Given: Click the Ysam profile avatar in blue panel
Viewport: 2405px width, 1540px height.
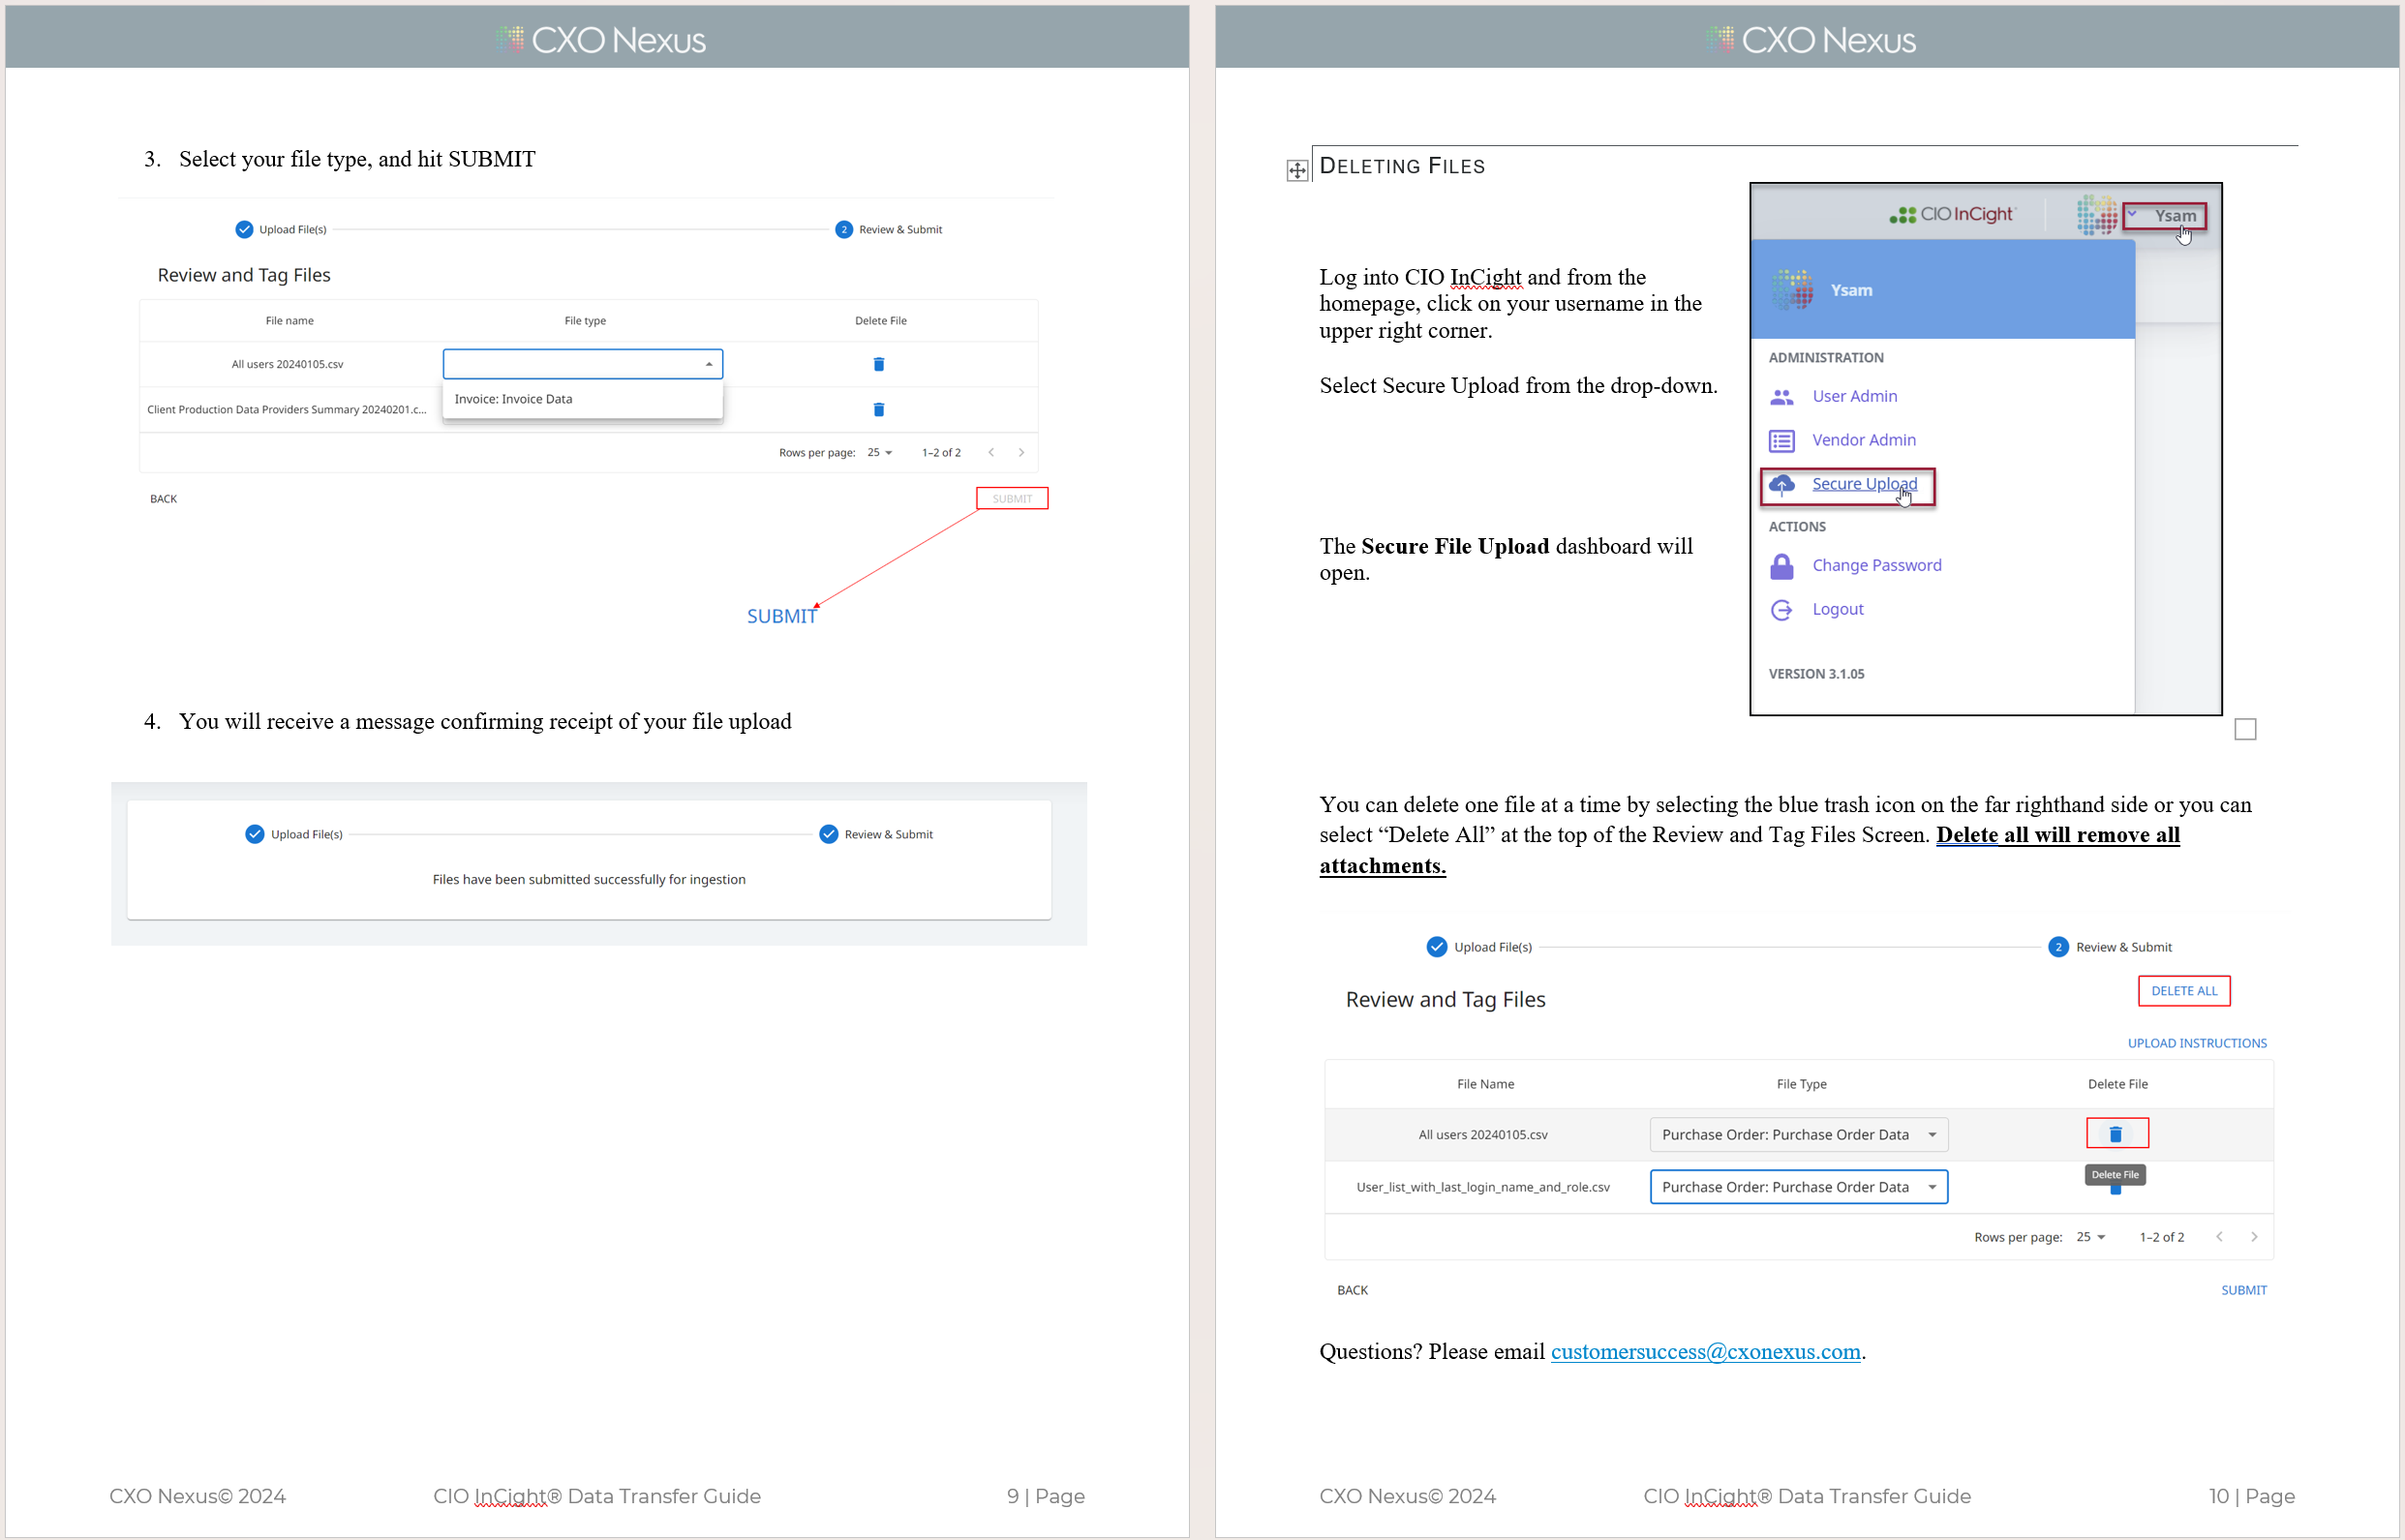Looking at the screenshot, I should tap(1793, 290).
